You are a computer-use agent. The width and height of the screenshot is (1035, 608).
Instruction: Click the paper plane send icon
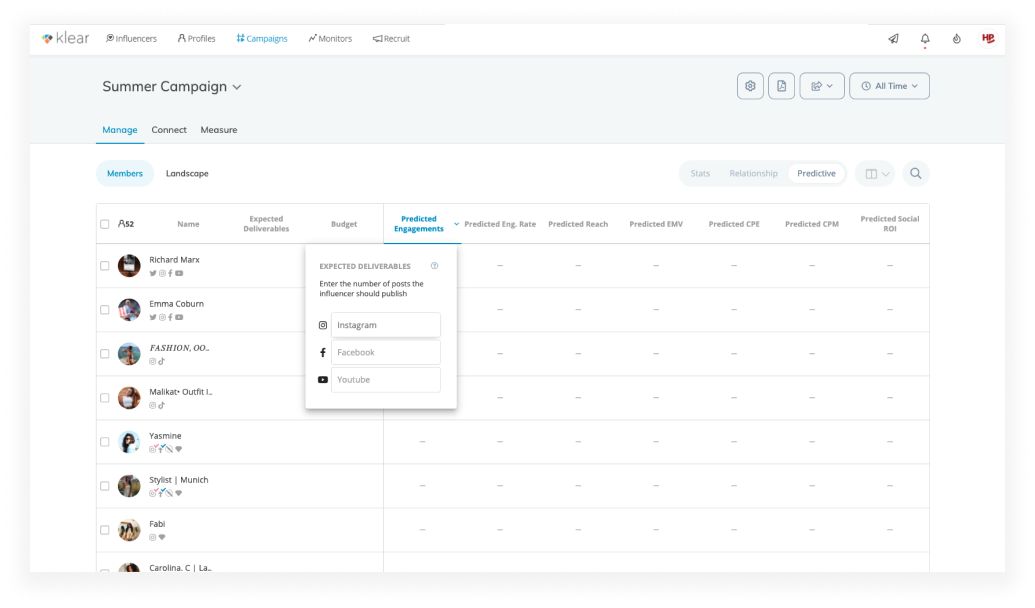tap(893, 39)
